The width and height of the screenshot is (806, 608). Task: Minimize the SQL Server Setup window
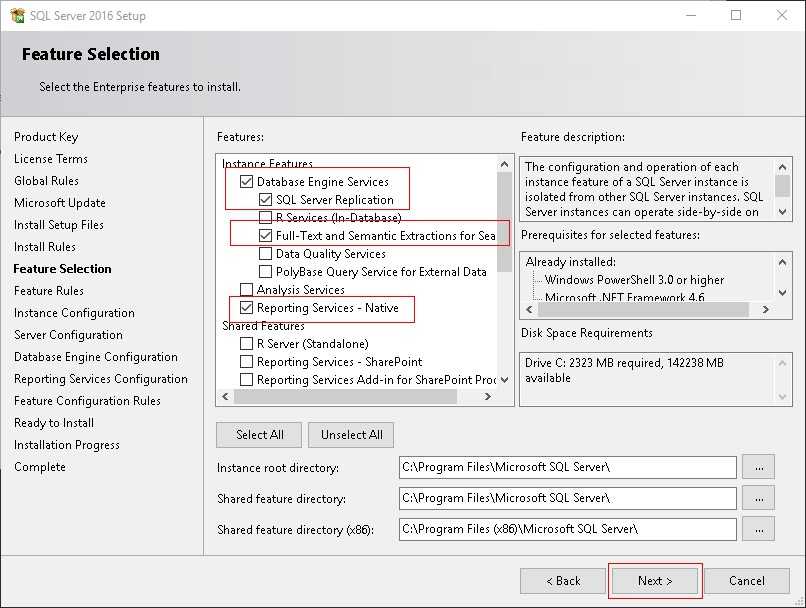coord(691,15)
